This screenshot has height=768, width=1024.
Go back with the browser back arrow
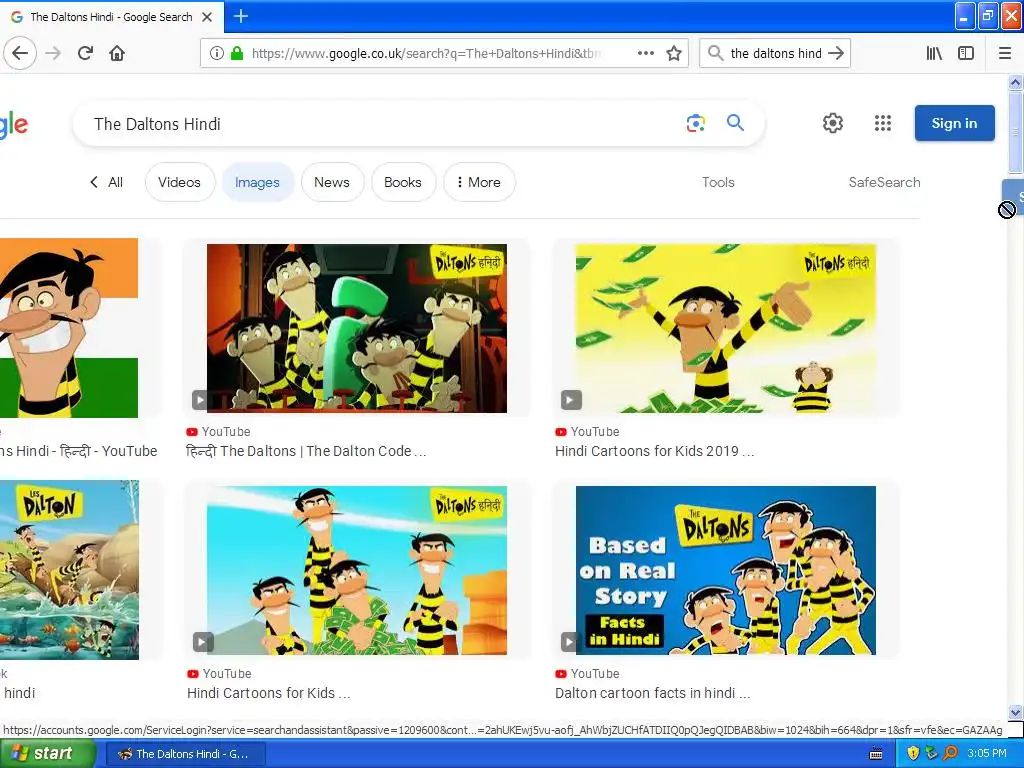click(x=20, y=53)
